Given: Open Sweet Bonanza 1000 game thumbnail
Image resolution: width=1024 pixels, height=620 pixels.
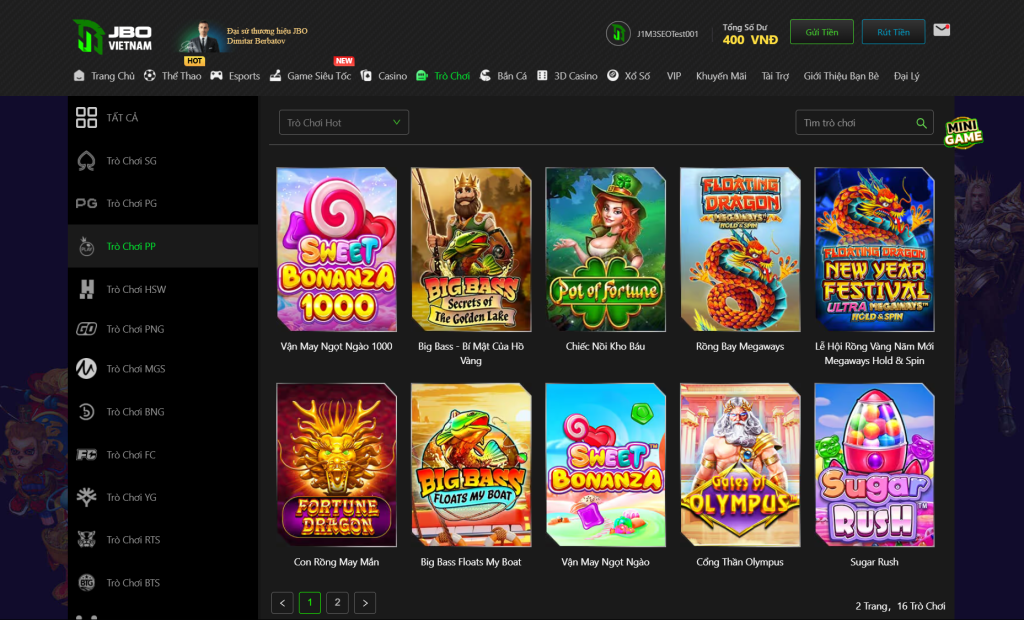Looking at the screenshot, I should coord(336,250).
